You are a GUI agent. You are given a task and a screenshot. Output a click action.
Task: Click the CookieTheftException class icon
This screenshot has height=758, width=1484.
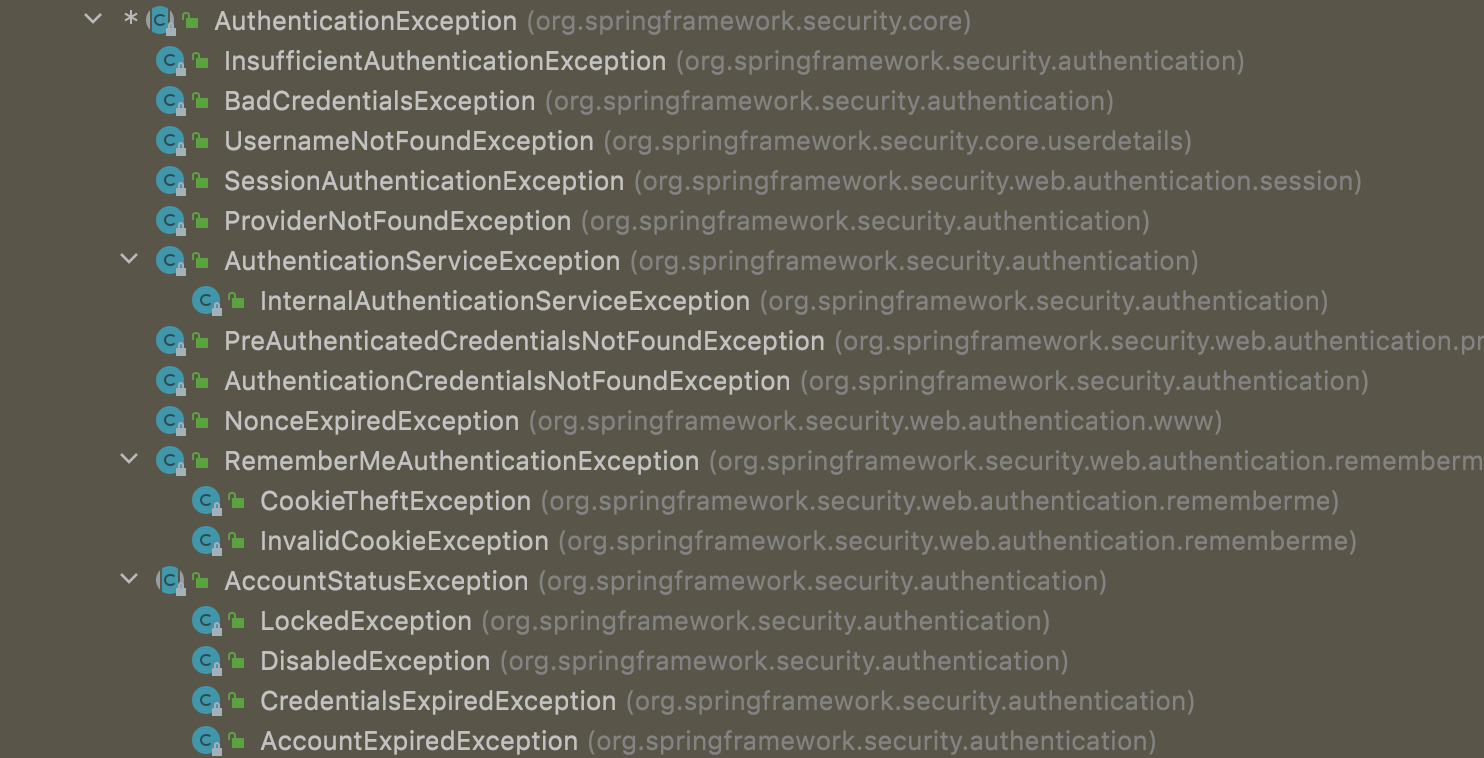(x=207, y=501)
